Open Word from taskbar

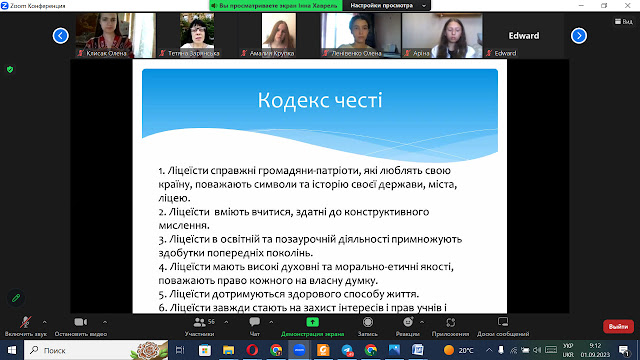(x=418, y=350)
